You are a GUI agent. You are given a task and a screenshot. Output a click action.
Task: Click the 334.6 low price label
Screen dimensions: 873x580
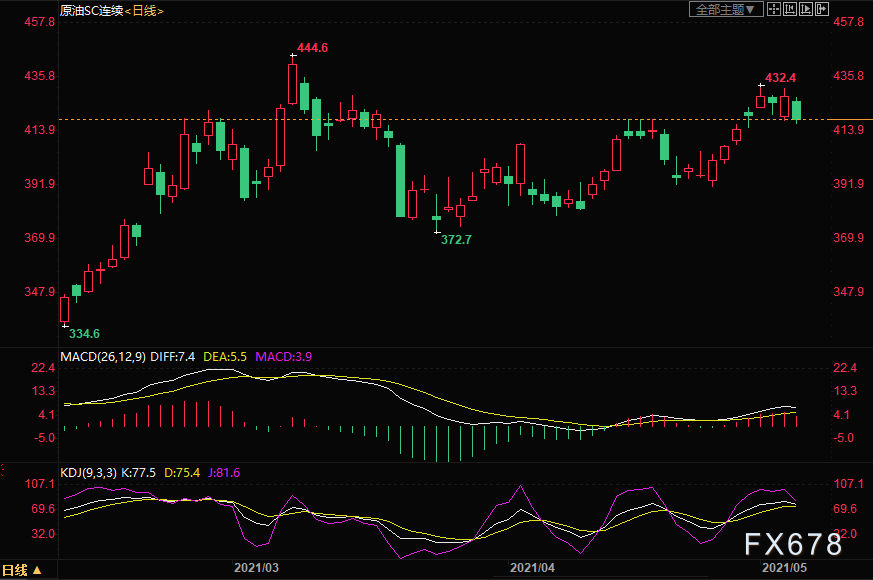[x=85, y=334]
